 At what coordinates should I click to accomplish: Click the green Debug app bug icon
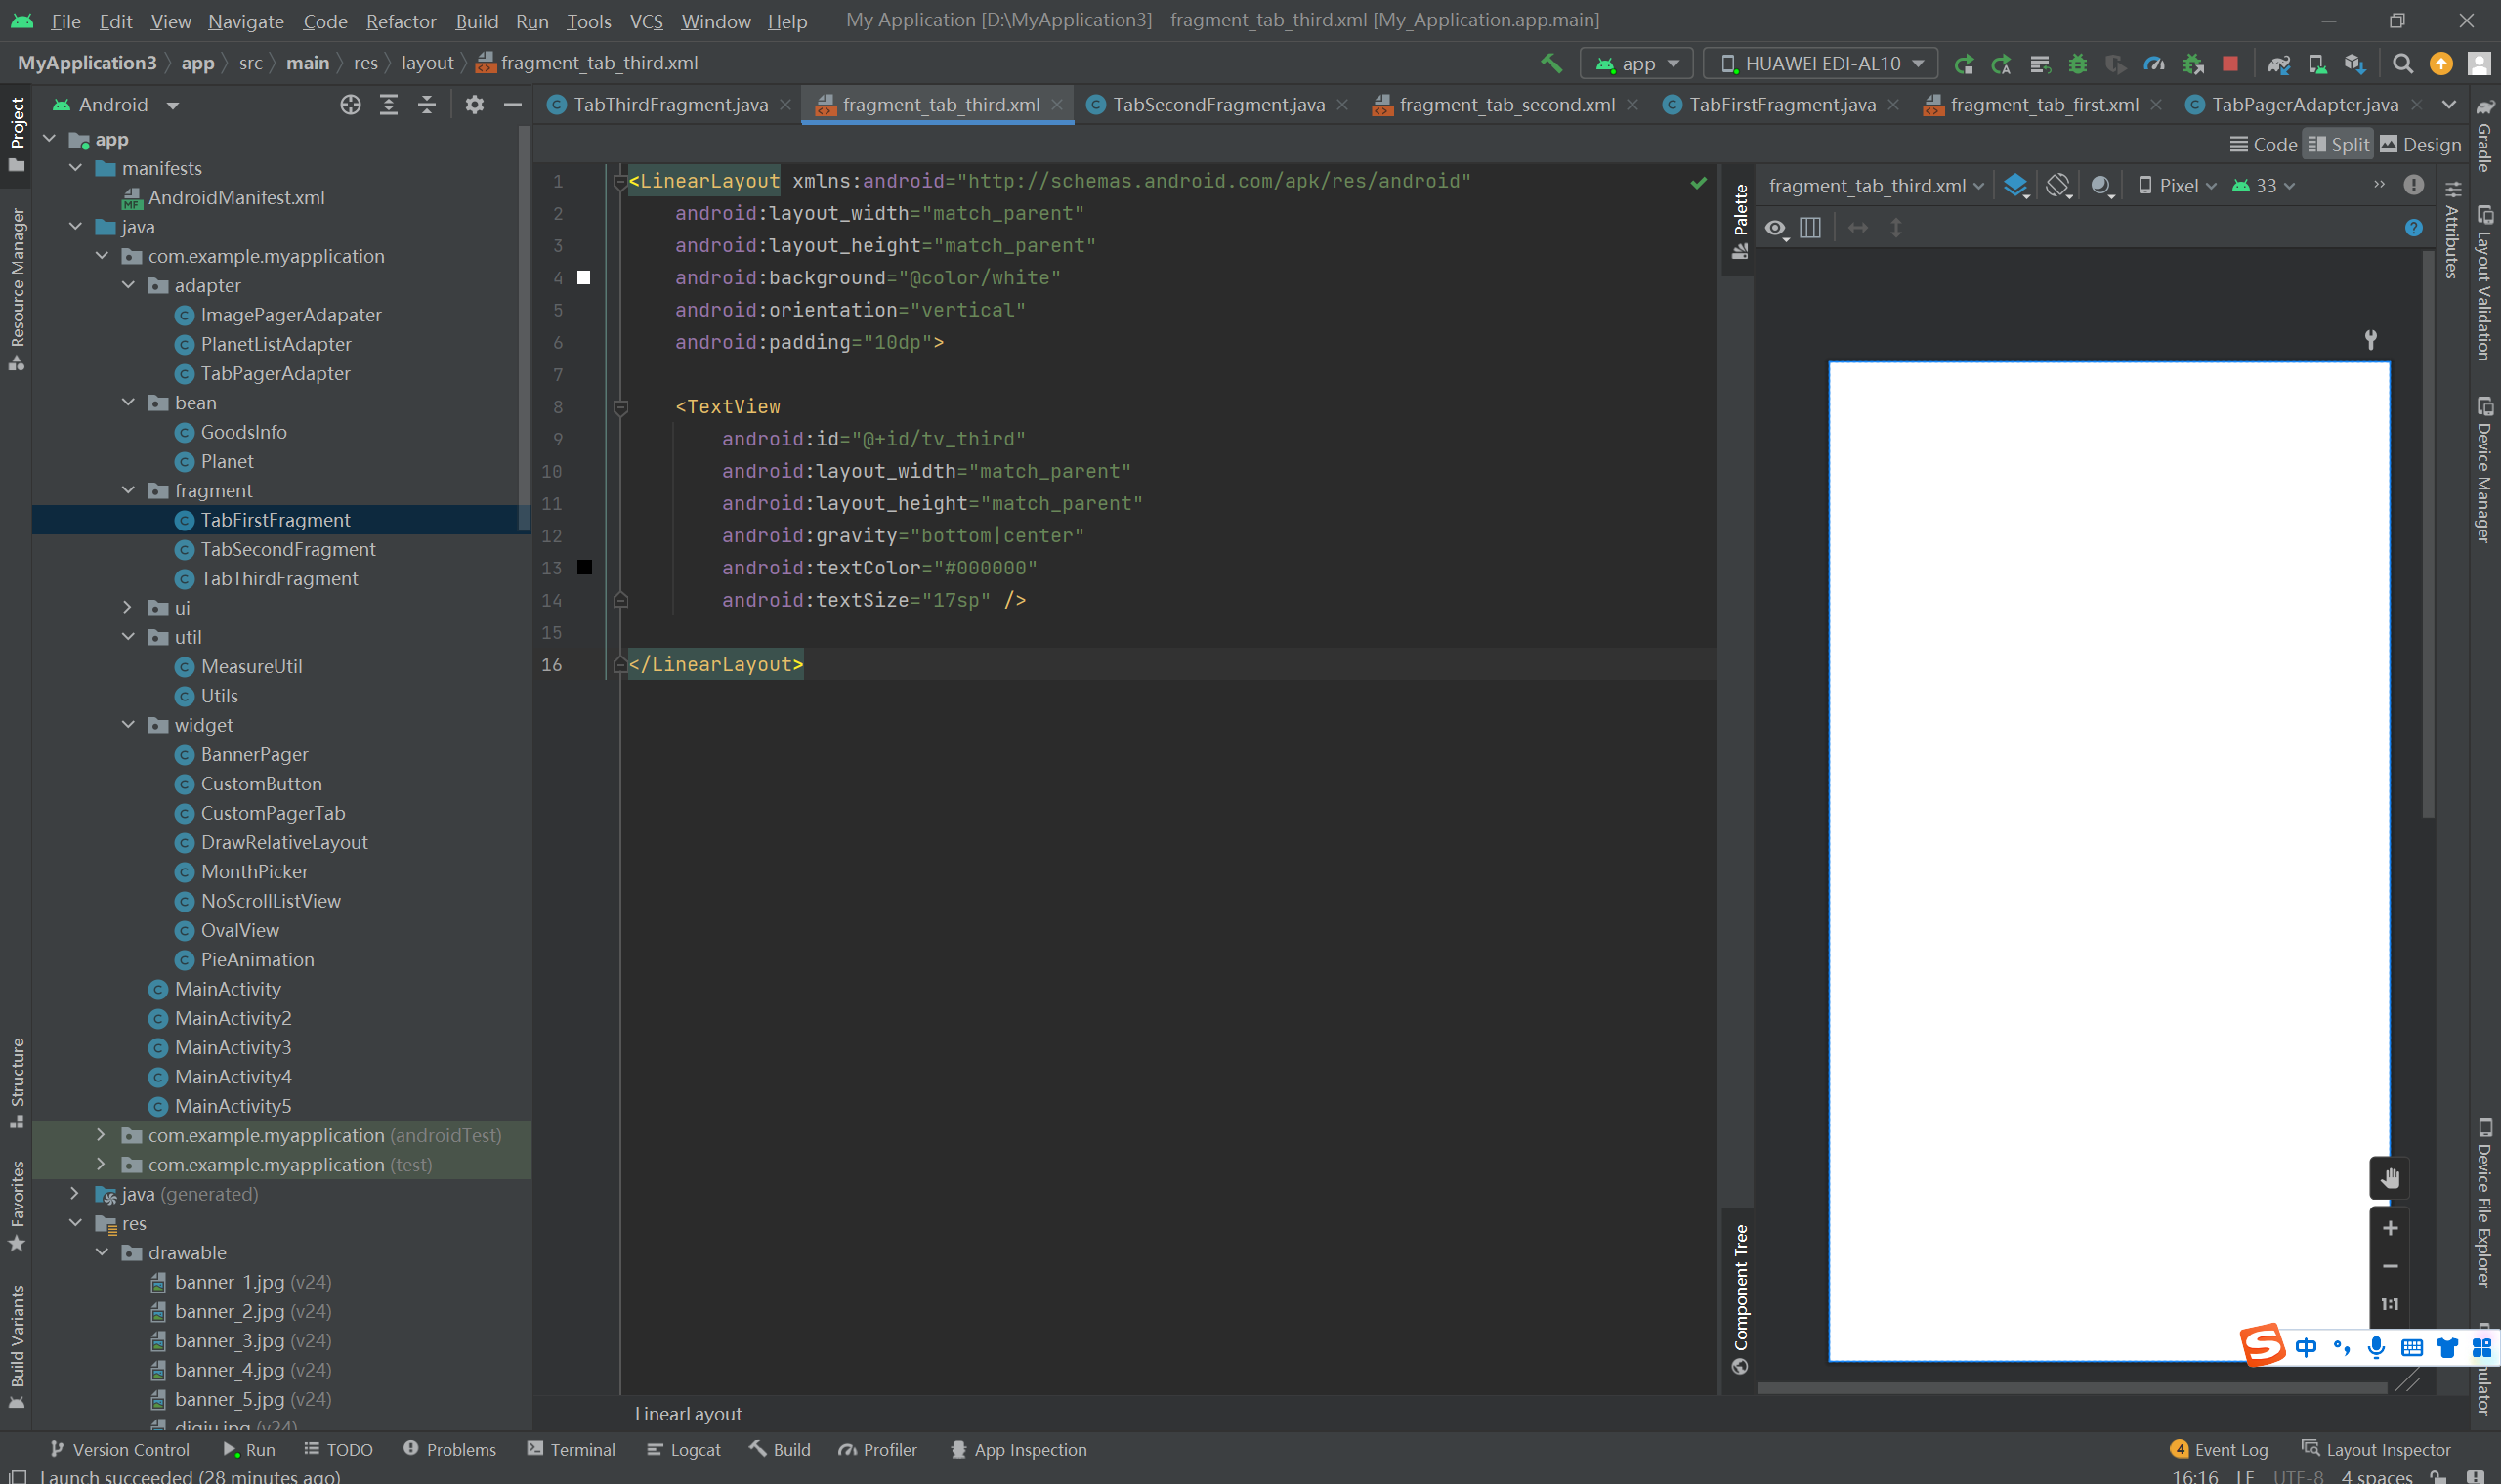point(2077,64)
